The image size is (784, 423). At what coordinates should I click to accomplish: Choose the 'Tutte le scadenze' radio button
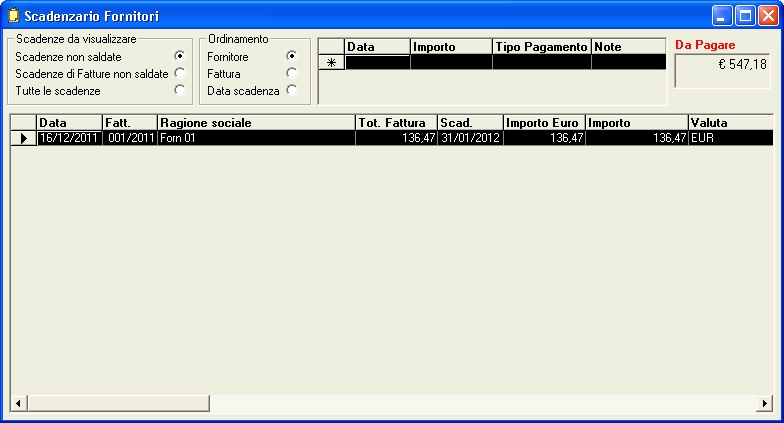point(180,90)
